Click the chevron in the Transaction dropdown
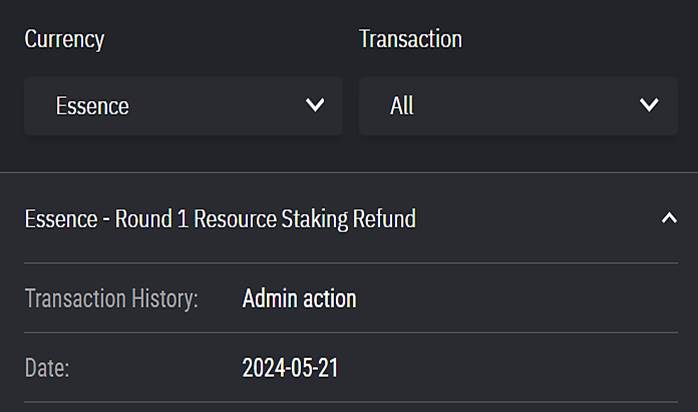This screenshot has width=698, height=412. pyautogui.click(x=649, y=105)
